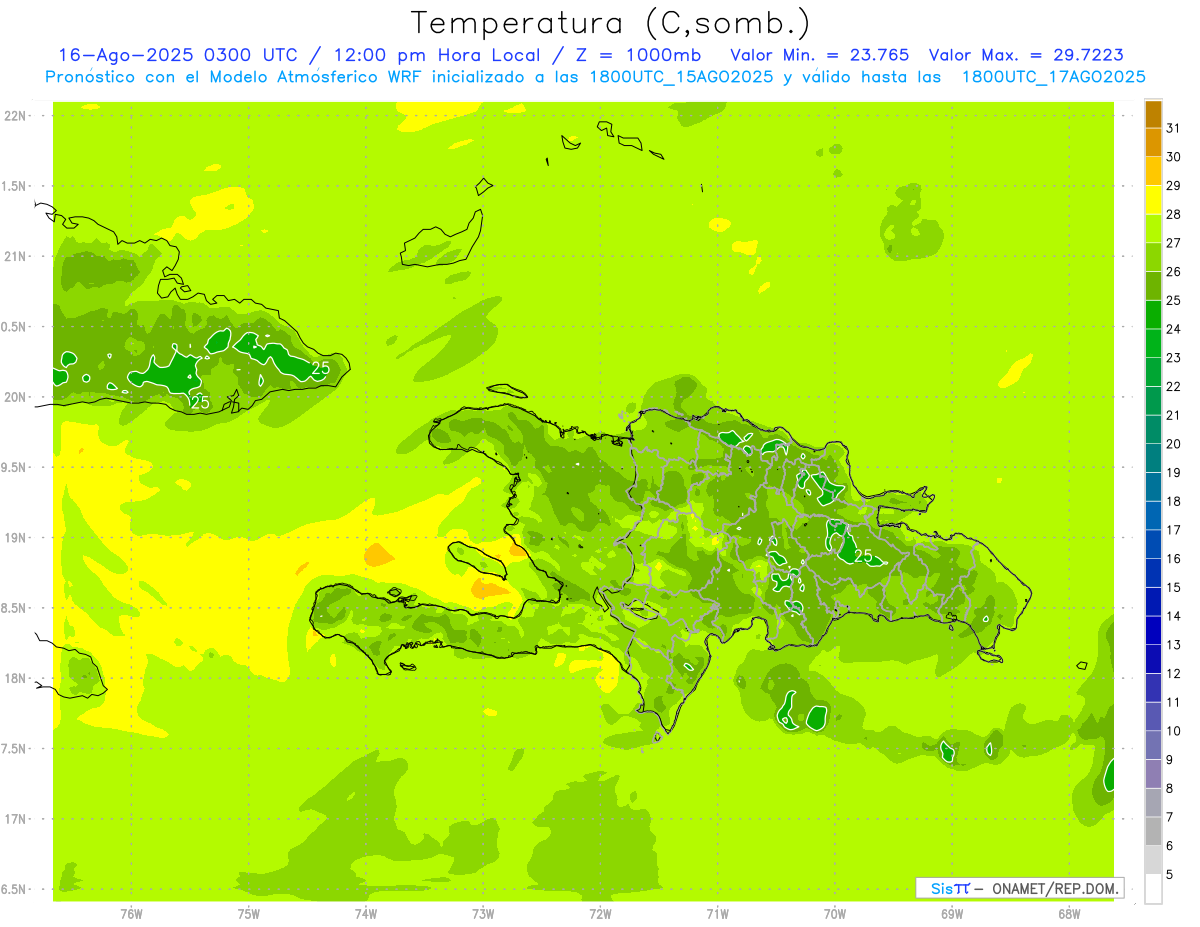
Task: Click the dark blue legend swatch between 12 and 13
Action: pos(1154,659)
